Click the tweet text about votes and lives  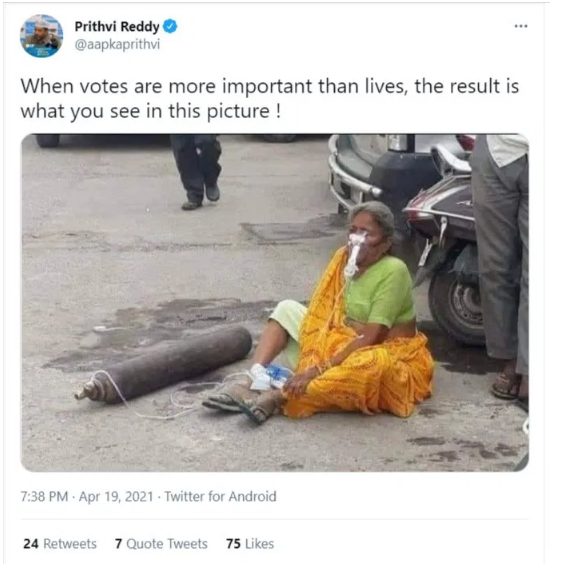coord(270,99)
